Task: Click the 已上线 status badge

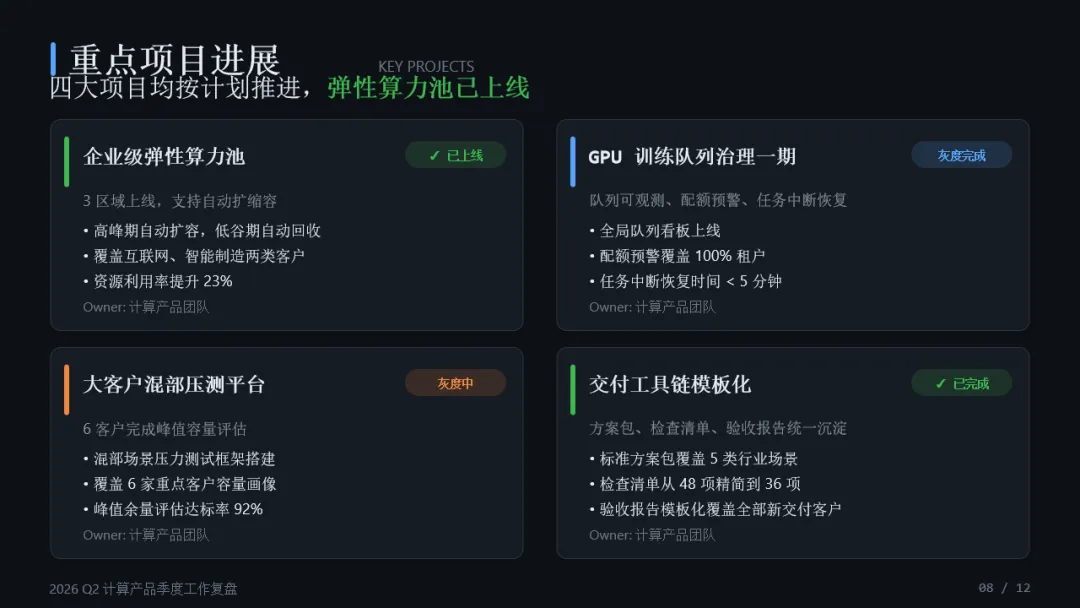Action: [x=455, y=155]
